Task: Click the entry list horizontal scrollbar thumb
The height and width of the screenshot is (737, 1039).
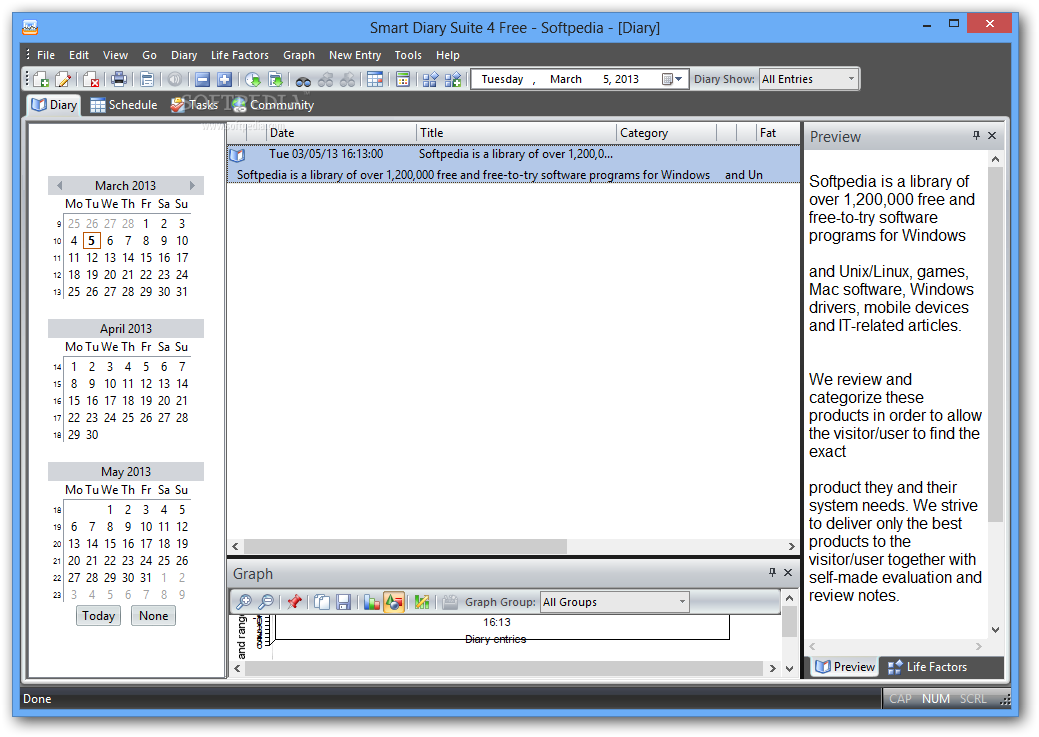Action: pos(405,546)
